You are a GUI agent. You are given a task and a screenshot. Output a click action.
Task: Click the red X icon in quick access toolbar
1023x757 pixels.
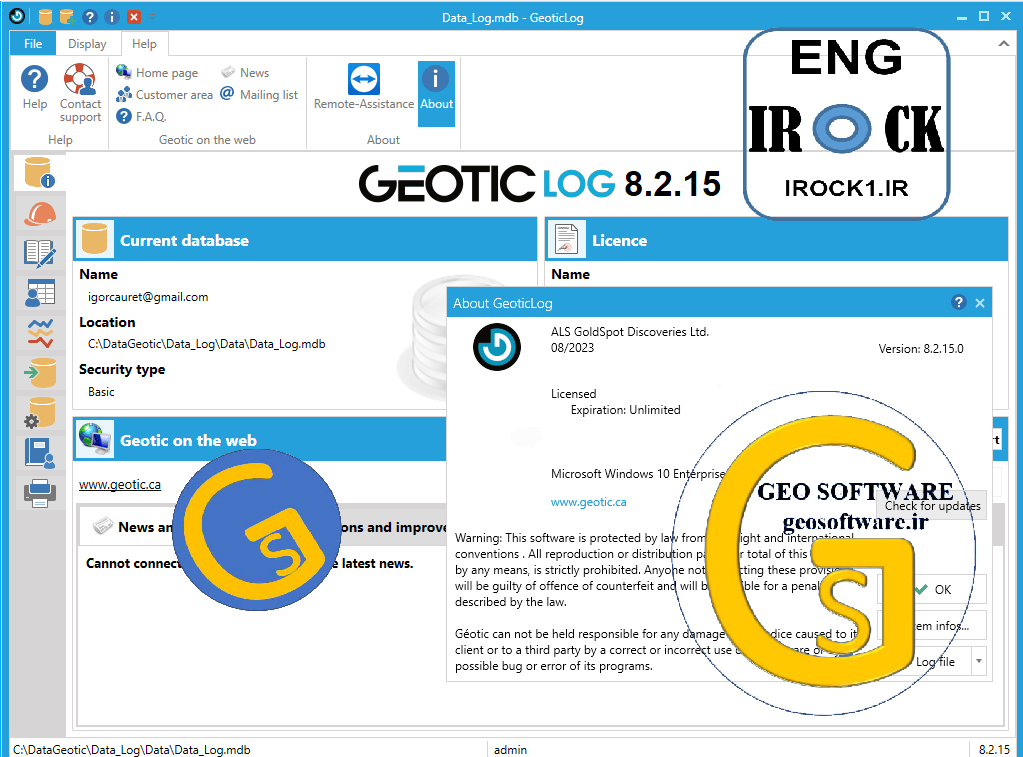click(x=134, y=17)
